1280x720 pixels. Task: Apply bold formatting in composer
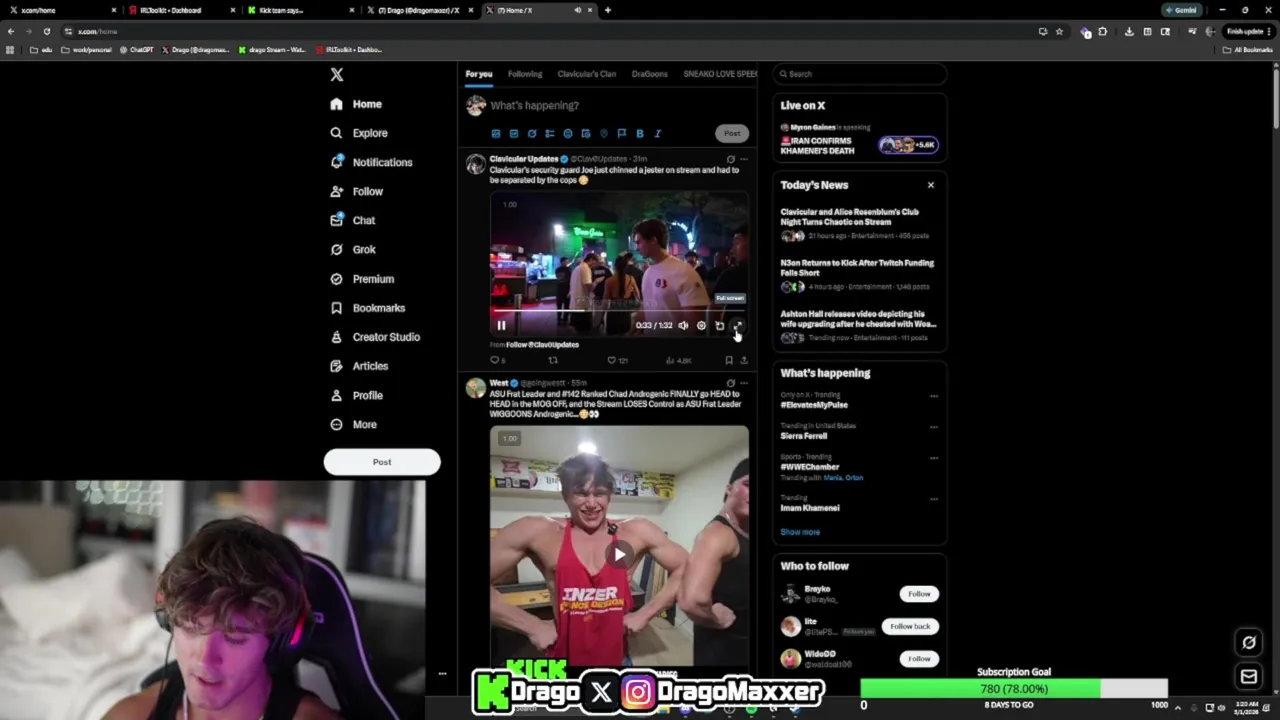click(x=639, y=133)
